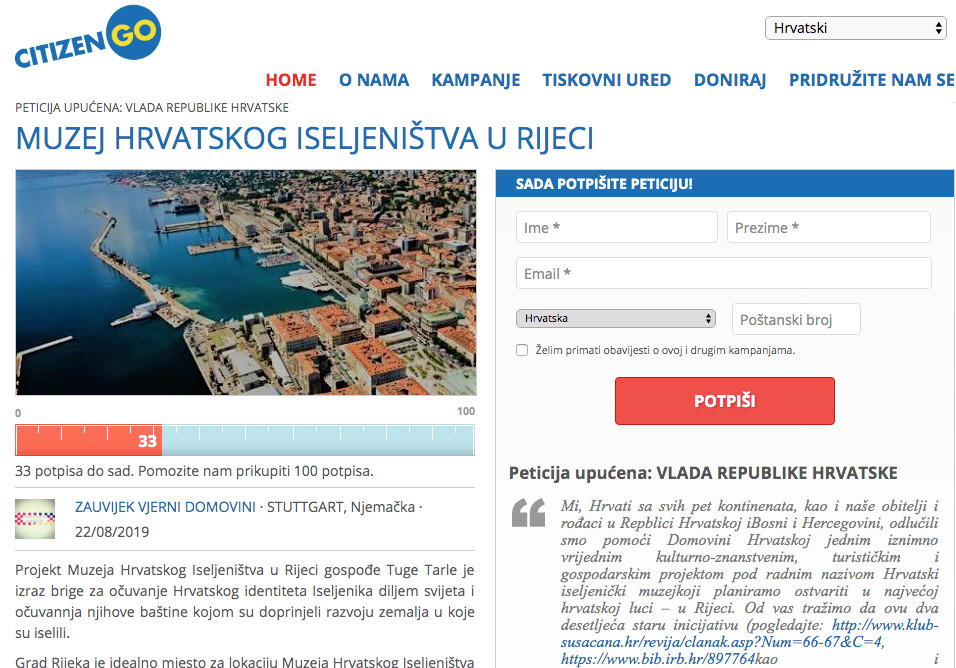Expand the Hrvatska country selector

click(615, 319)
